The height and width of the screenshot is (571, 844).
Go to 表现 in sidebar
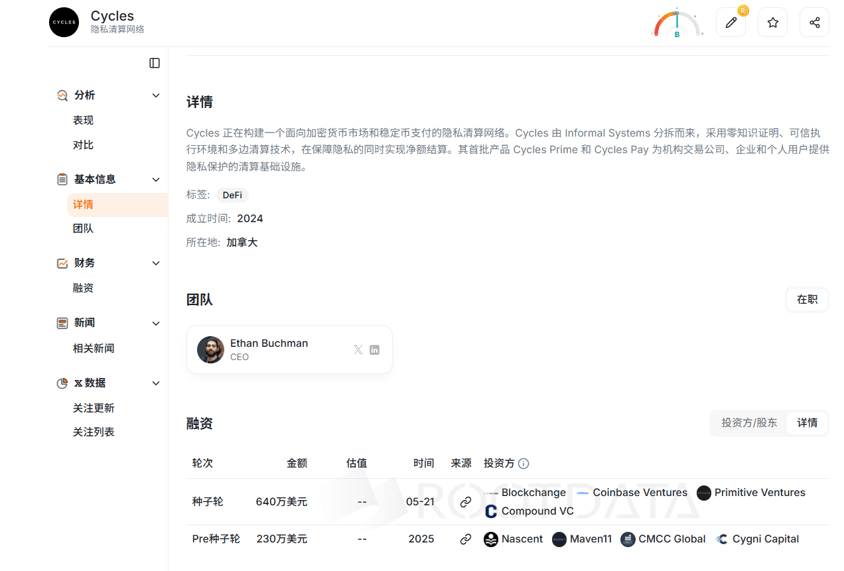[83, 120]
